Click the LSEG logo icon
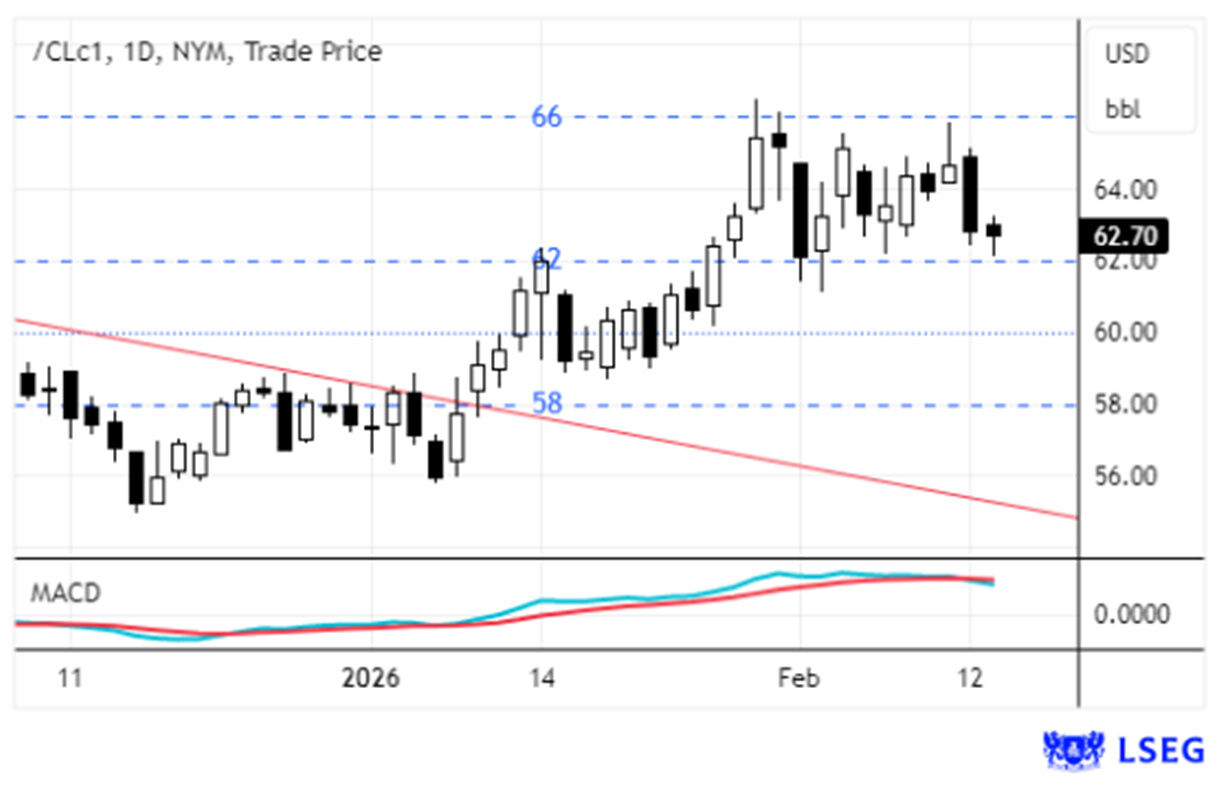The width and height of the screenshot is (1226, 788). pos(1072,749)
